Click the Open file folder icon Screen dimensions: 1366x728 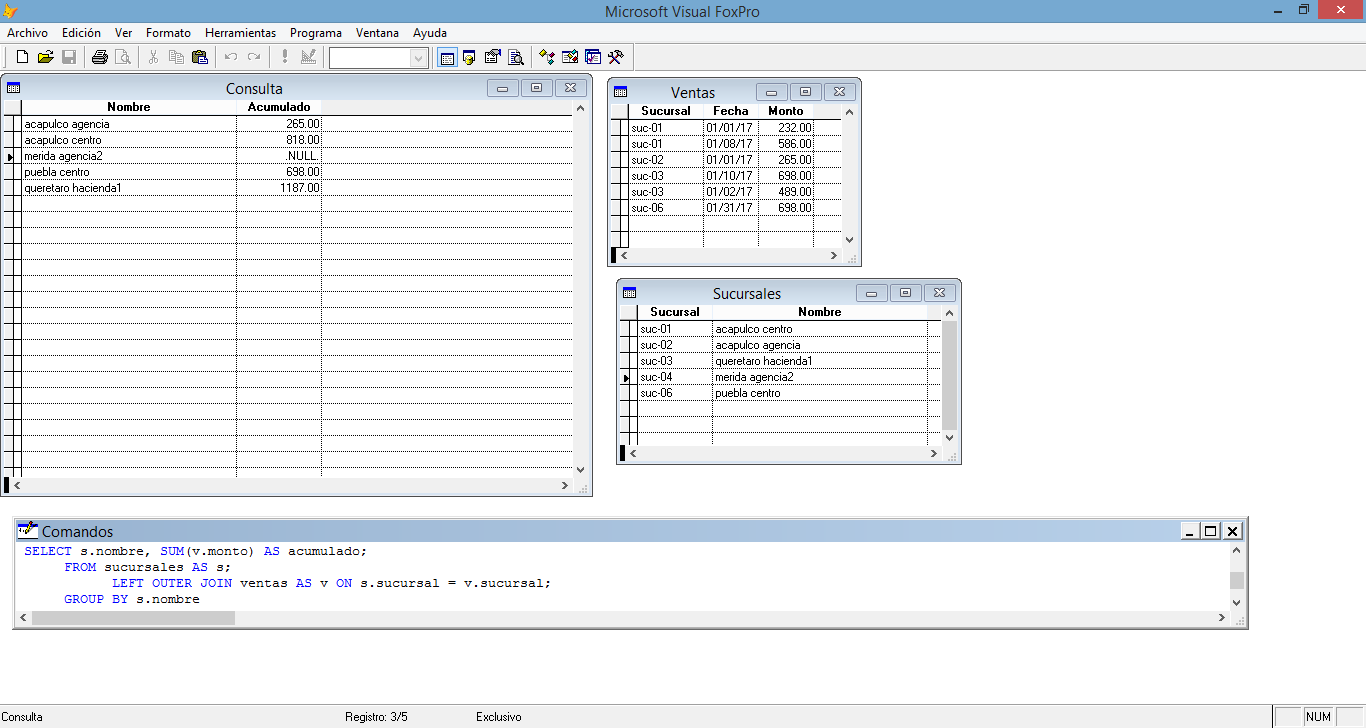(45, 58)
